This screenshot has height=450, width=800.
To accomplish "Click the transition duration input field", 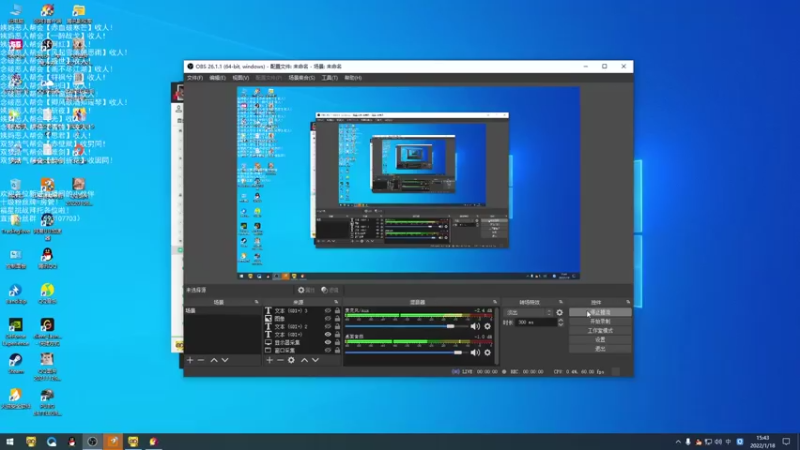I will (x=536, y=322).
